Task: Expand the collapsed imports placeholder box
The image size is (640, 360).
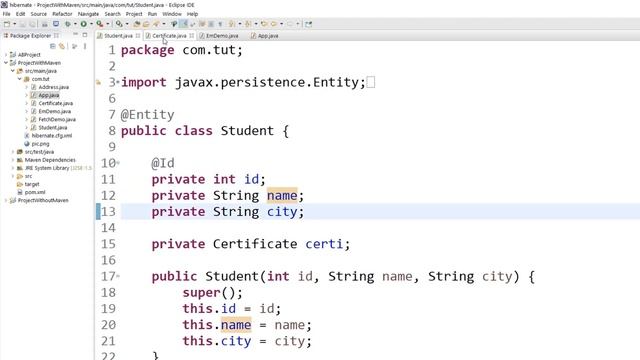Action: pyautogui.click(x=371, y=82)
